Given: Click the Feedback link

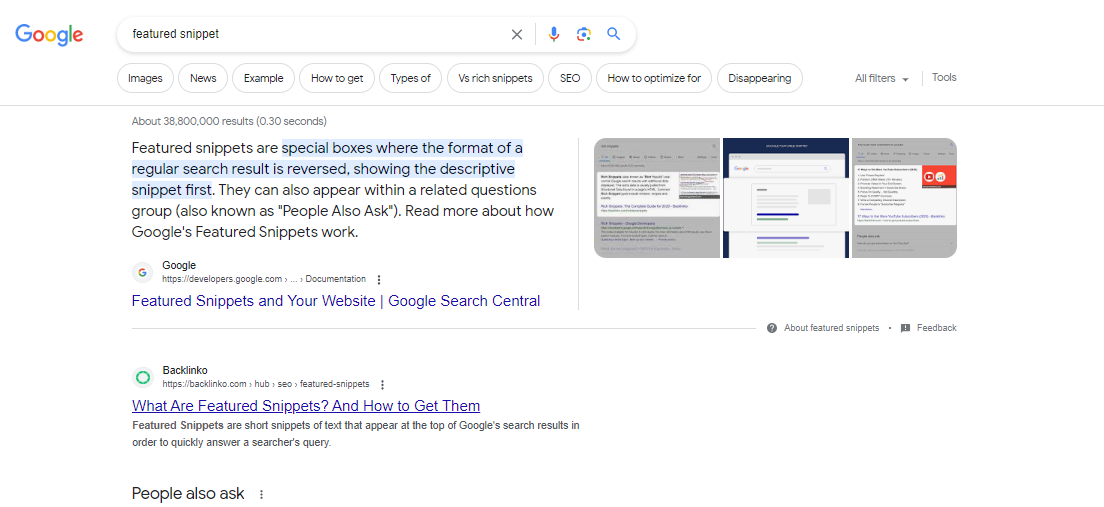Looking at the screenshot, I should (x=936, y=328).
